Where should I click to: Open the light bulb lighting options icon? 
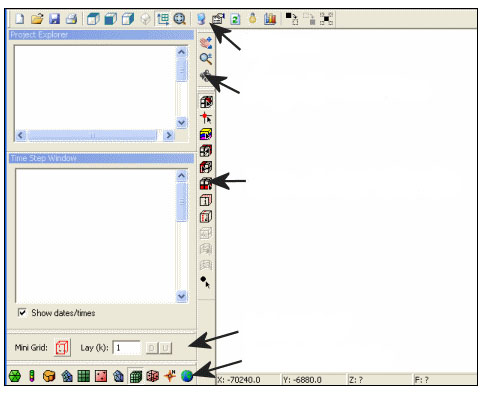(253, 18)
